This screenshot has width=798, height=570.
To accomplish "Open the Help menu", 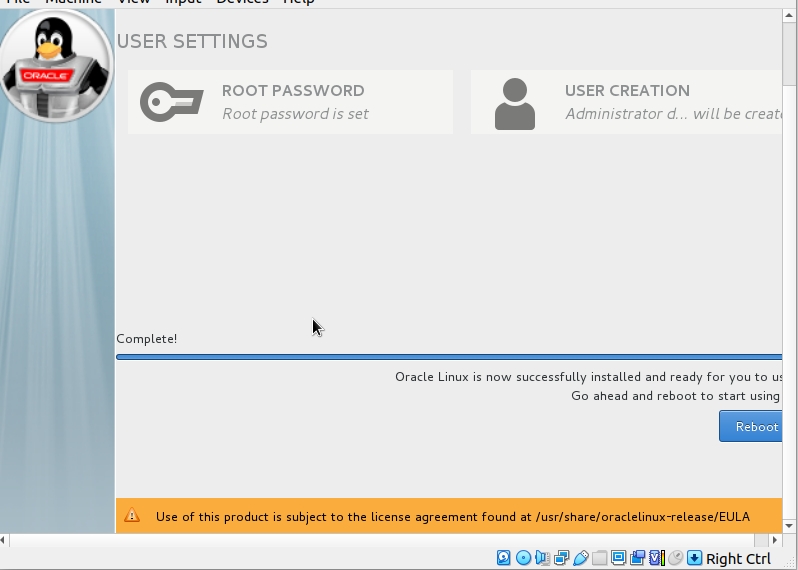I will [299, 2].
